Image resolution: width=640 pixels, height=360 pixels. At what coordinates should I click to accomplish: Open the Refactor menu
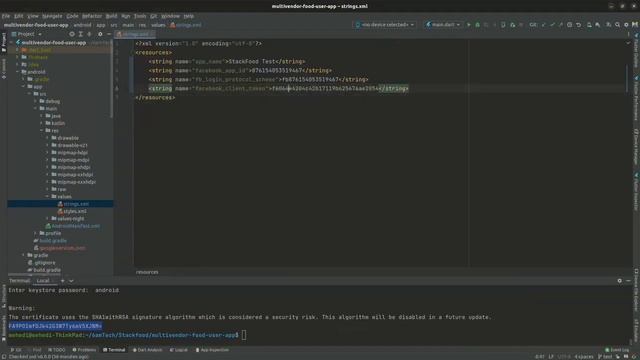point(92,16)
